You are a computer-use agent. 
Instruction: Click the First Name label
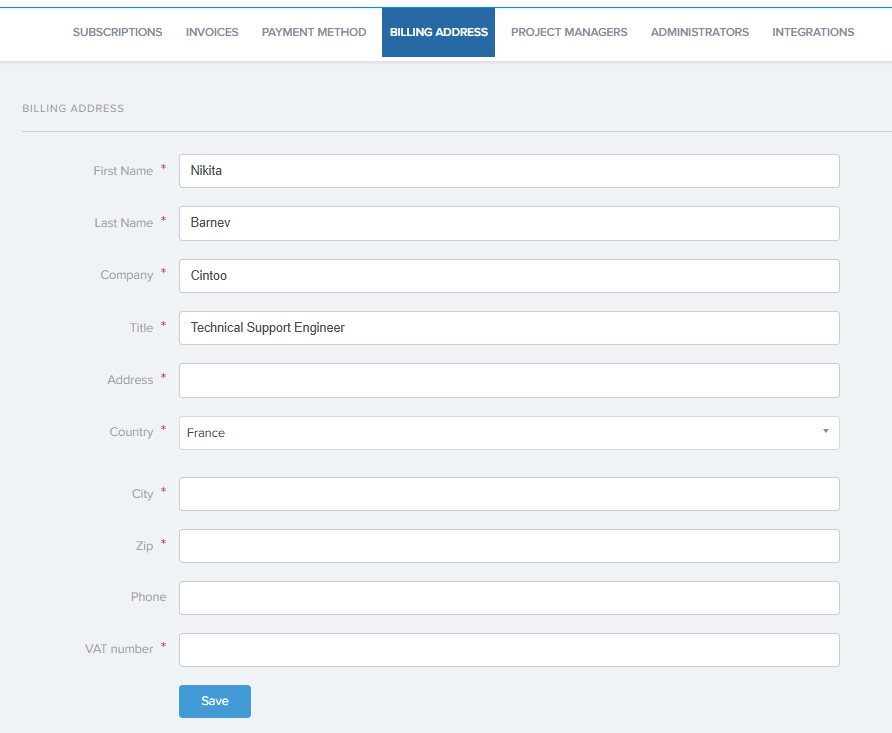pos(123,171)
